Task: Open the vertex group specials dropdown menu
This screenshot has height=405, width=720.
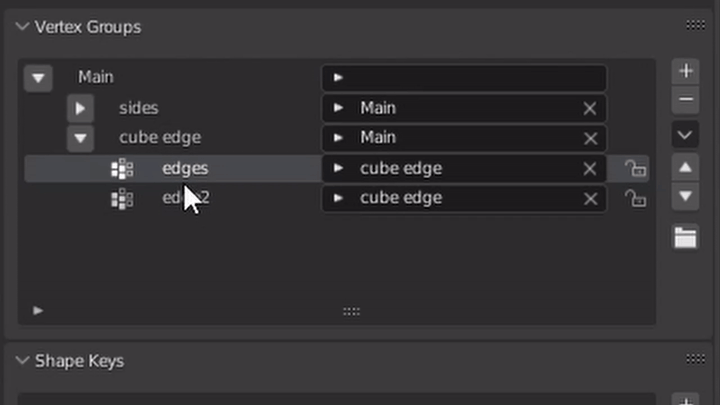Action: [x=685, y=134]
